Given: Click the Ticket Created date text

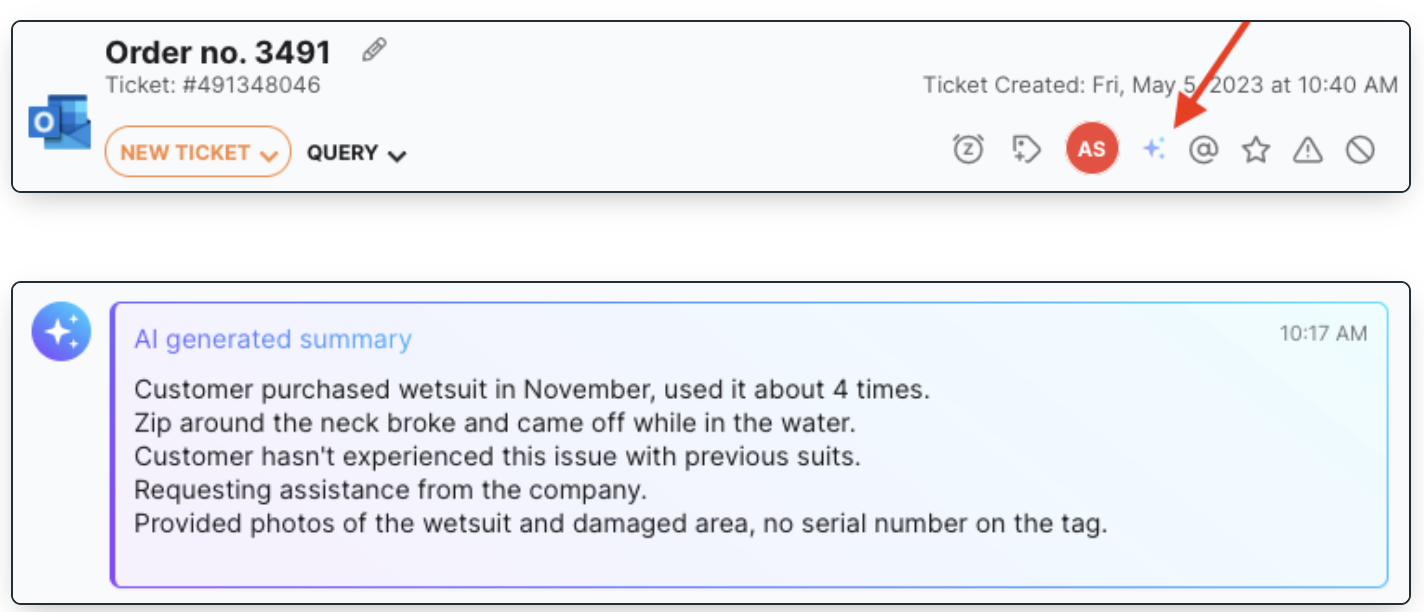Looking at the screenshot, I should [x=1160, y=86].
